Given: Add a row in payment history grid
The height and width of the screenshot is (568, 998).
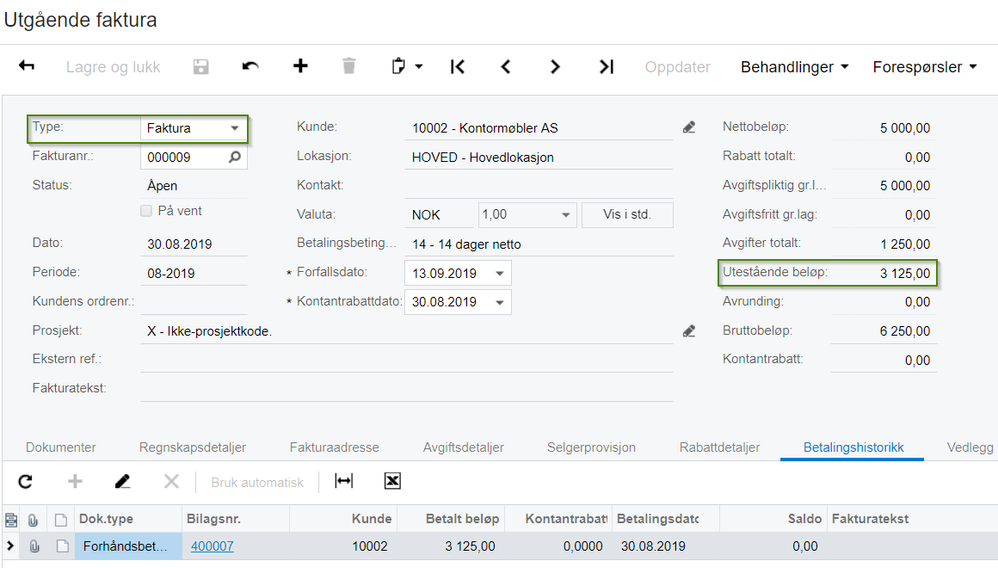Looking at the screenshot, I should [x=75, y=481].
